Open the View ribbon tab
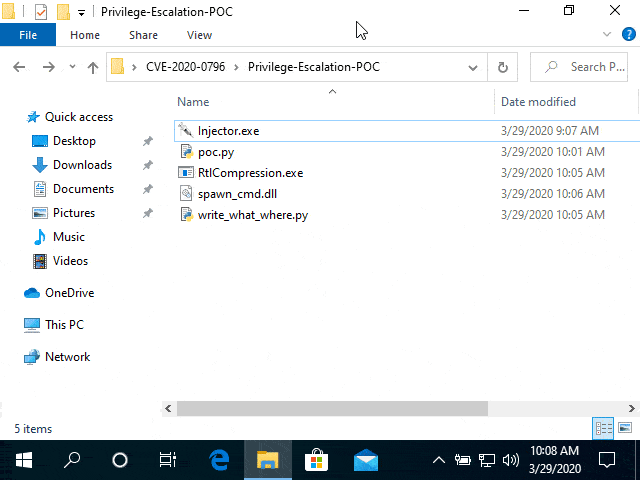The width and height of the screenshot is (640, 480). [x=199, y=35]
